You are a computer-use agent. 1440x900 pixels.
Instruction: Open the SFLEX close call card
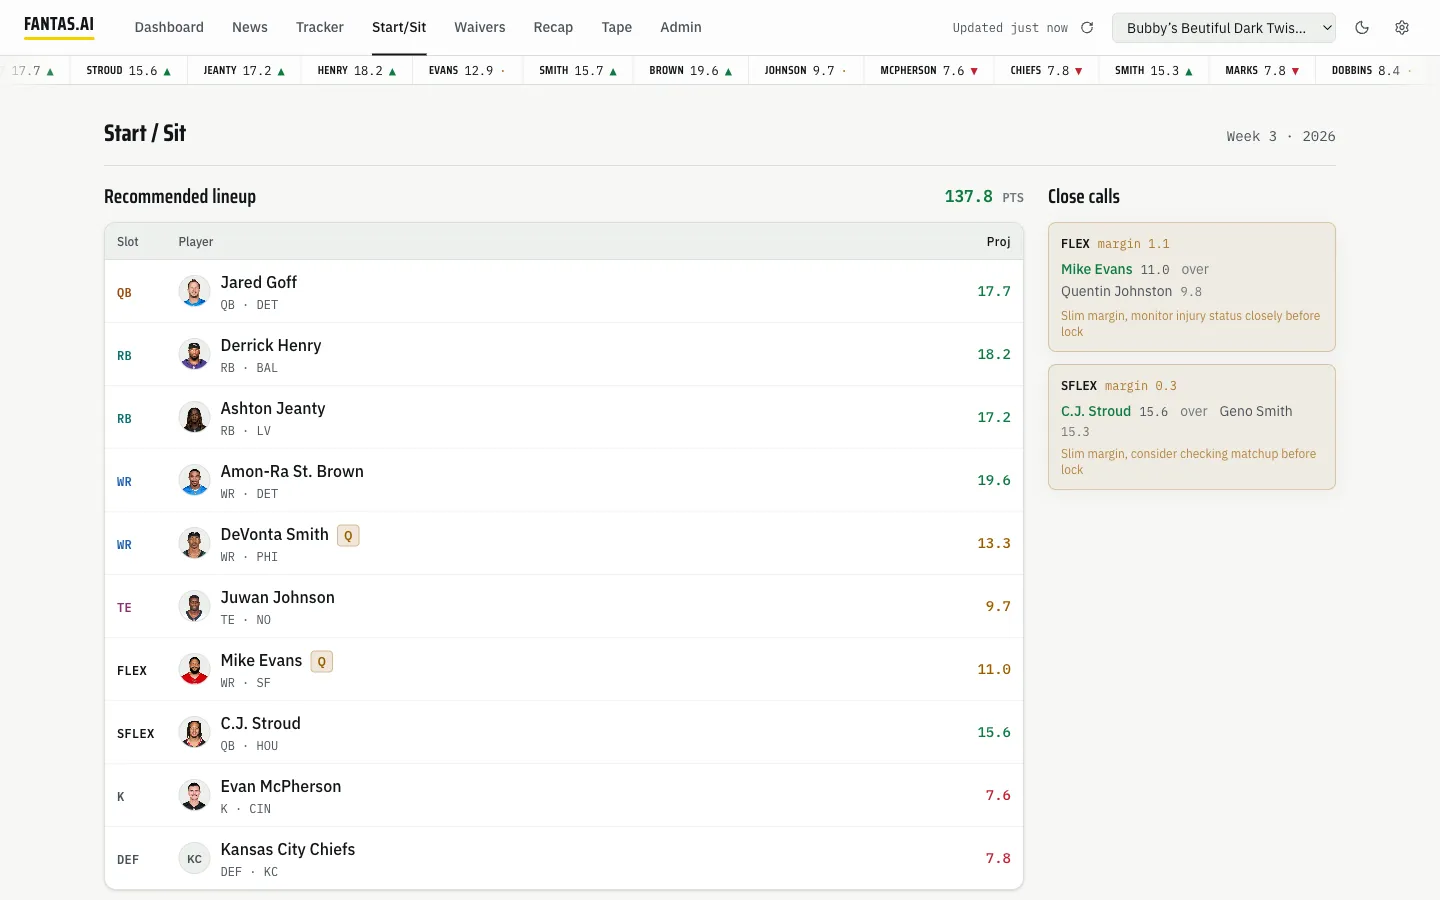pyautogui.click(x=1191, y=427)
